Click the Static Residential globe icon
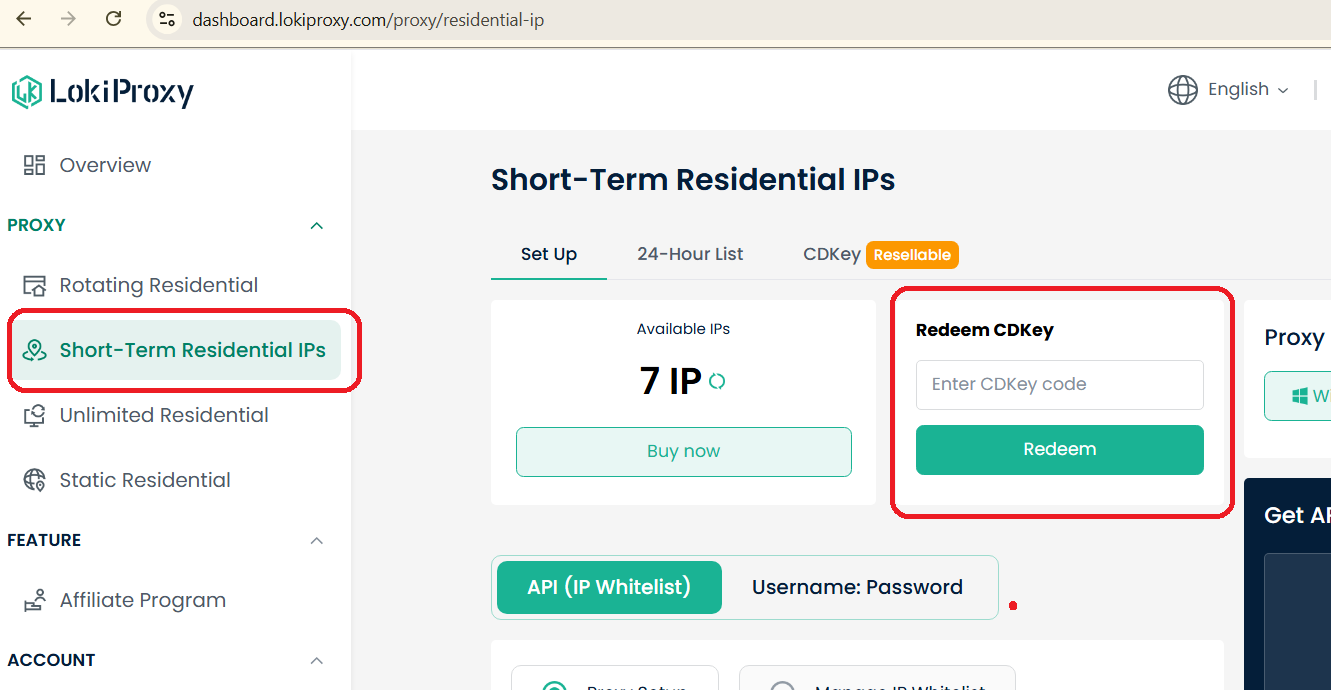1331x690 pixels. [35, 481]
